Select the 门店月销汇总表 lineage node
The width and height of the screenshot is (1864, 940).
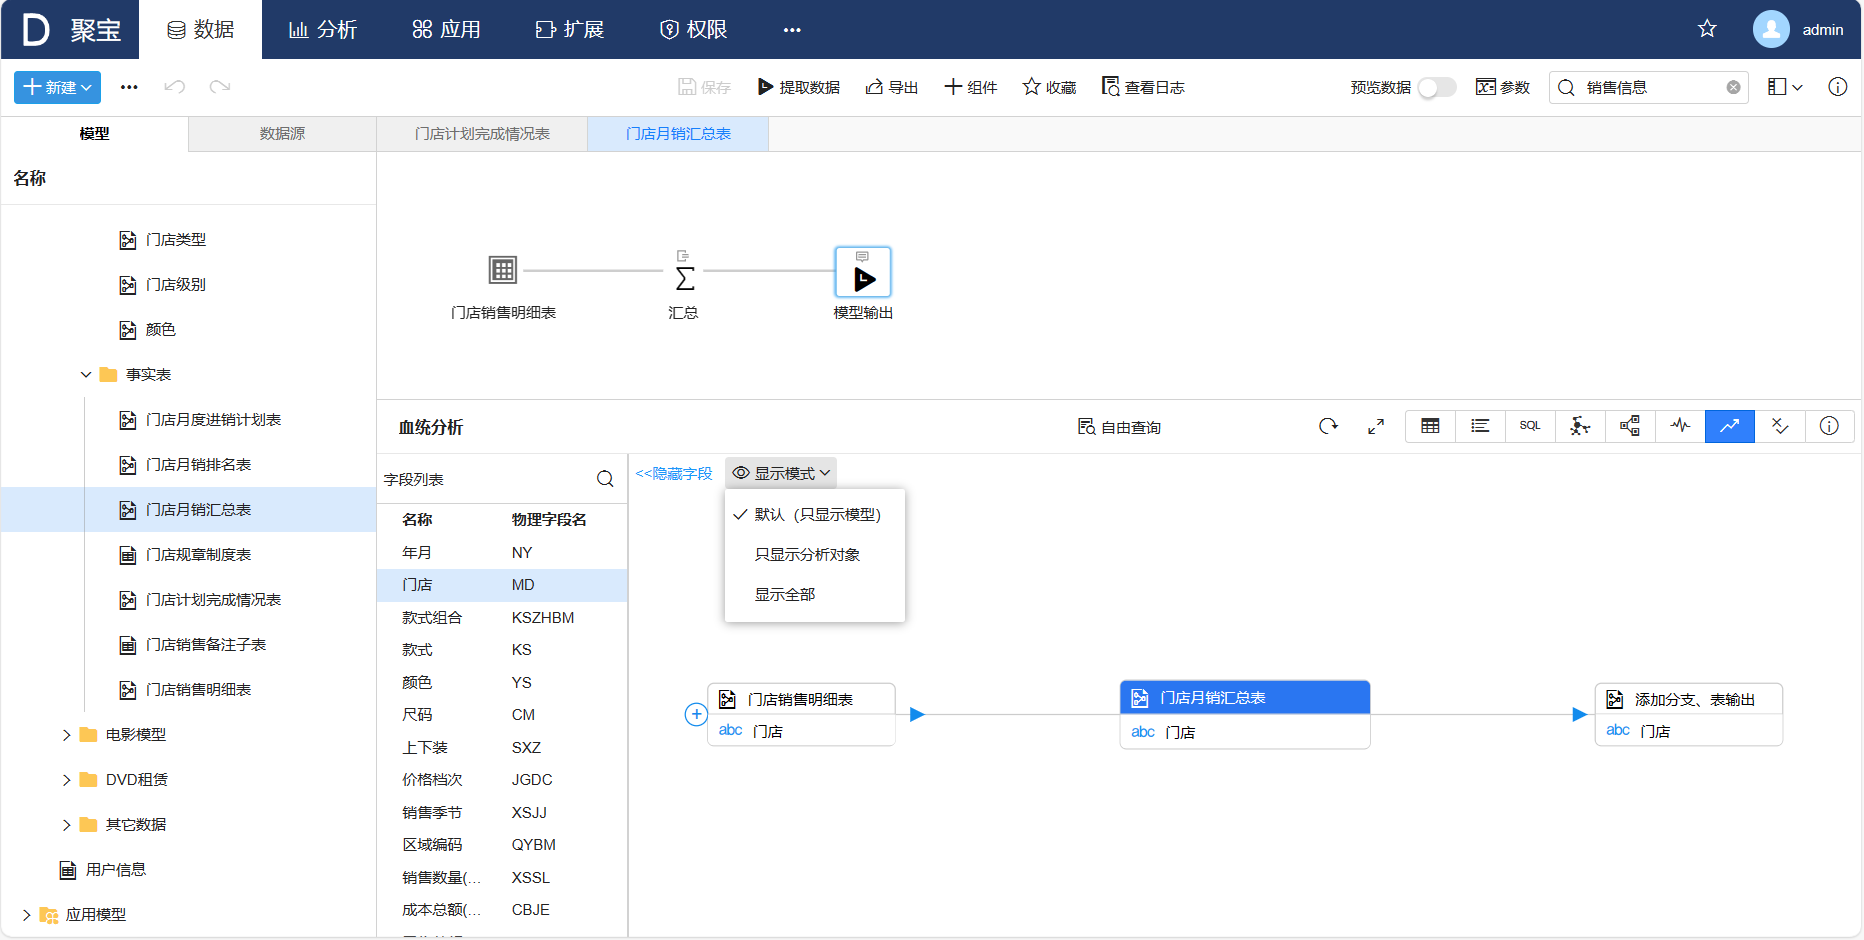(1245, 714)
